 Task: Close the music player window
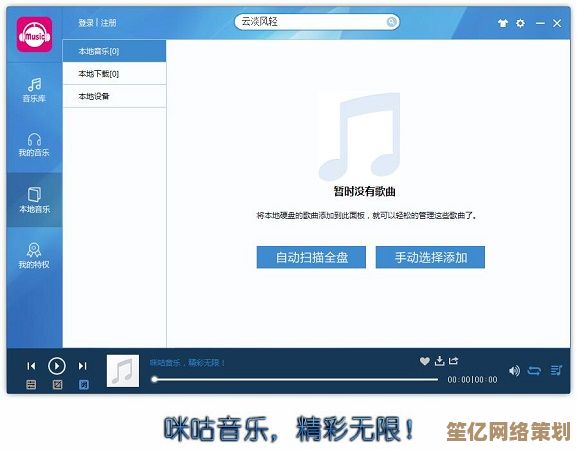[557, 23]
